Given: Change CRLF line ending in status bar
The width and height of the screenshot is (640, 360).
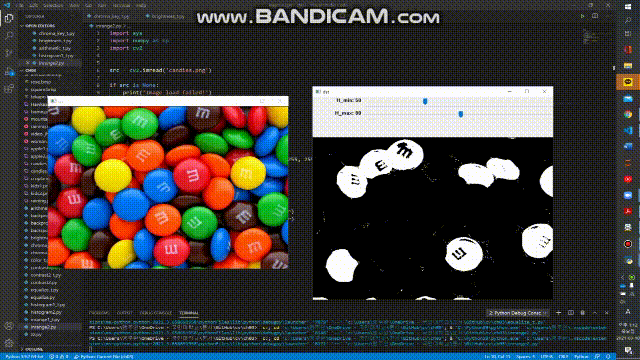Looking at the screenshot, I should pos(563,357).
